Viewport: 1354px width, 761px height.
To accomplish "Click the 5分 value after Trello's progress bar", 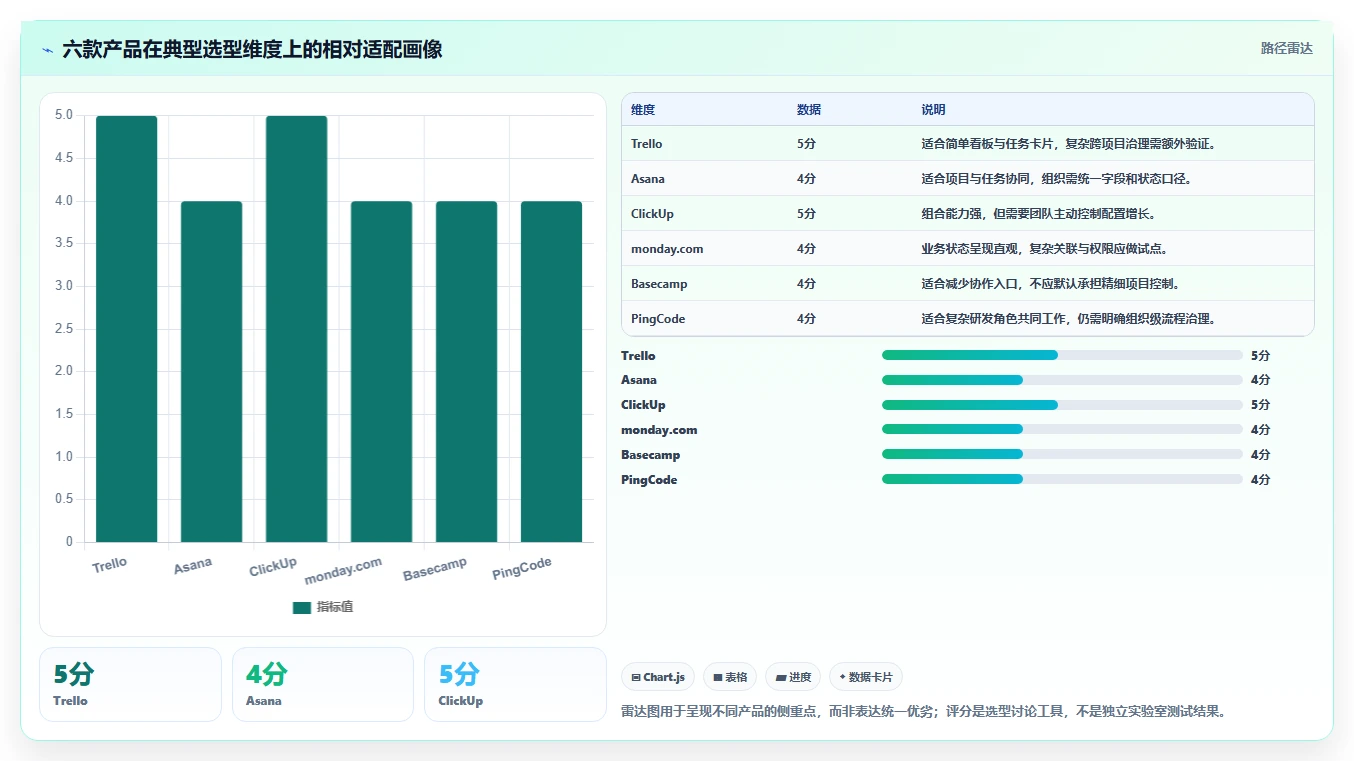I will (1260, 356).
